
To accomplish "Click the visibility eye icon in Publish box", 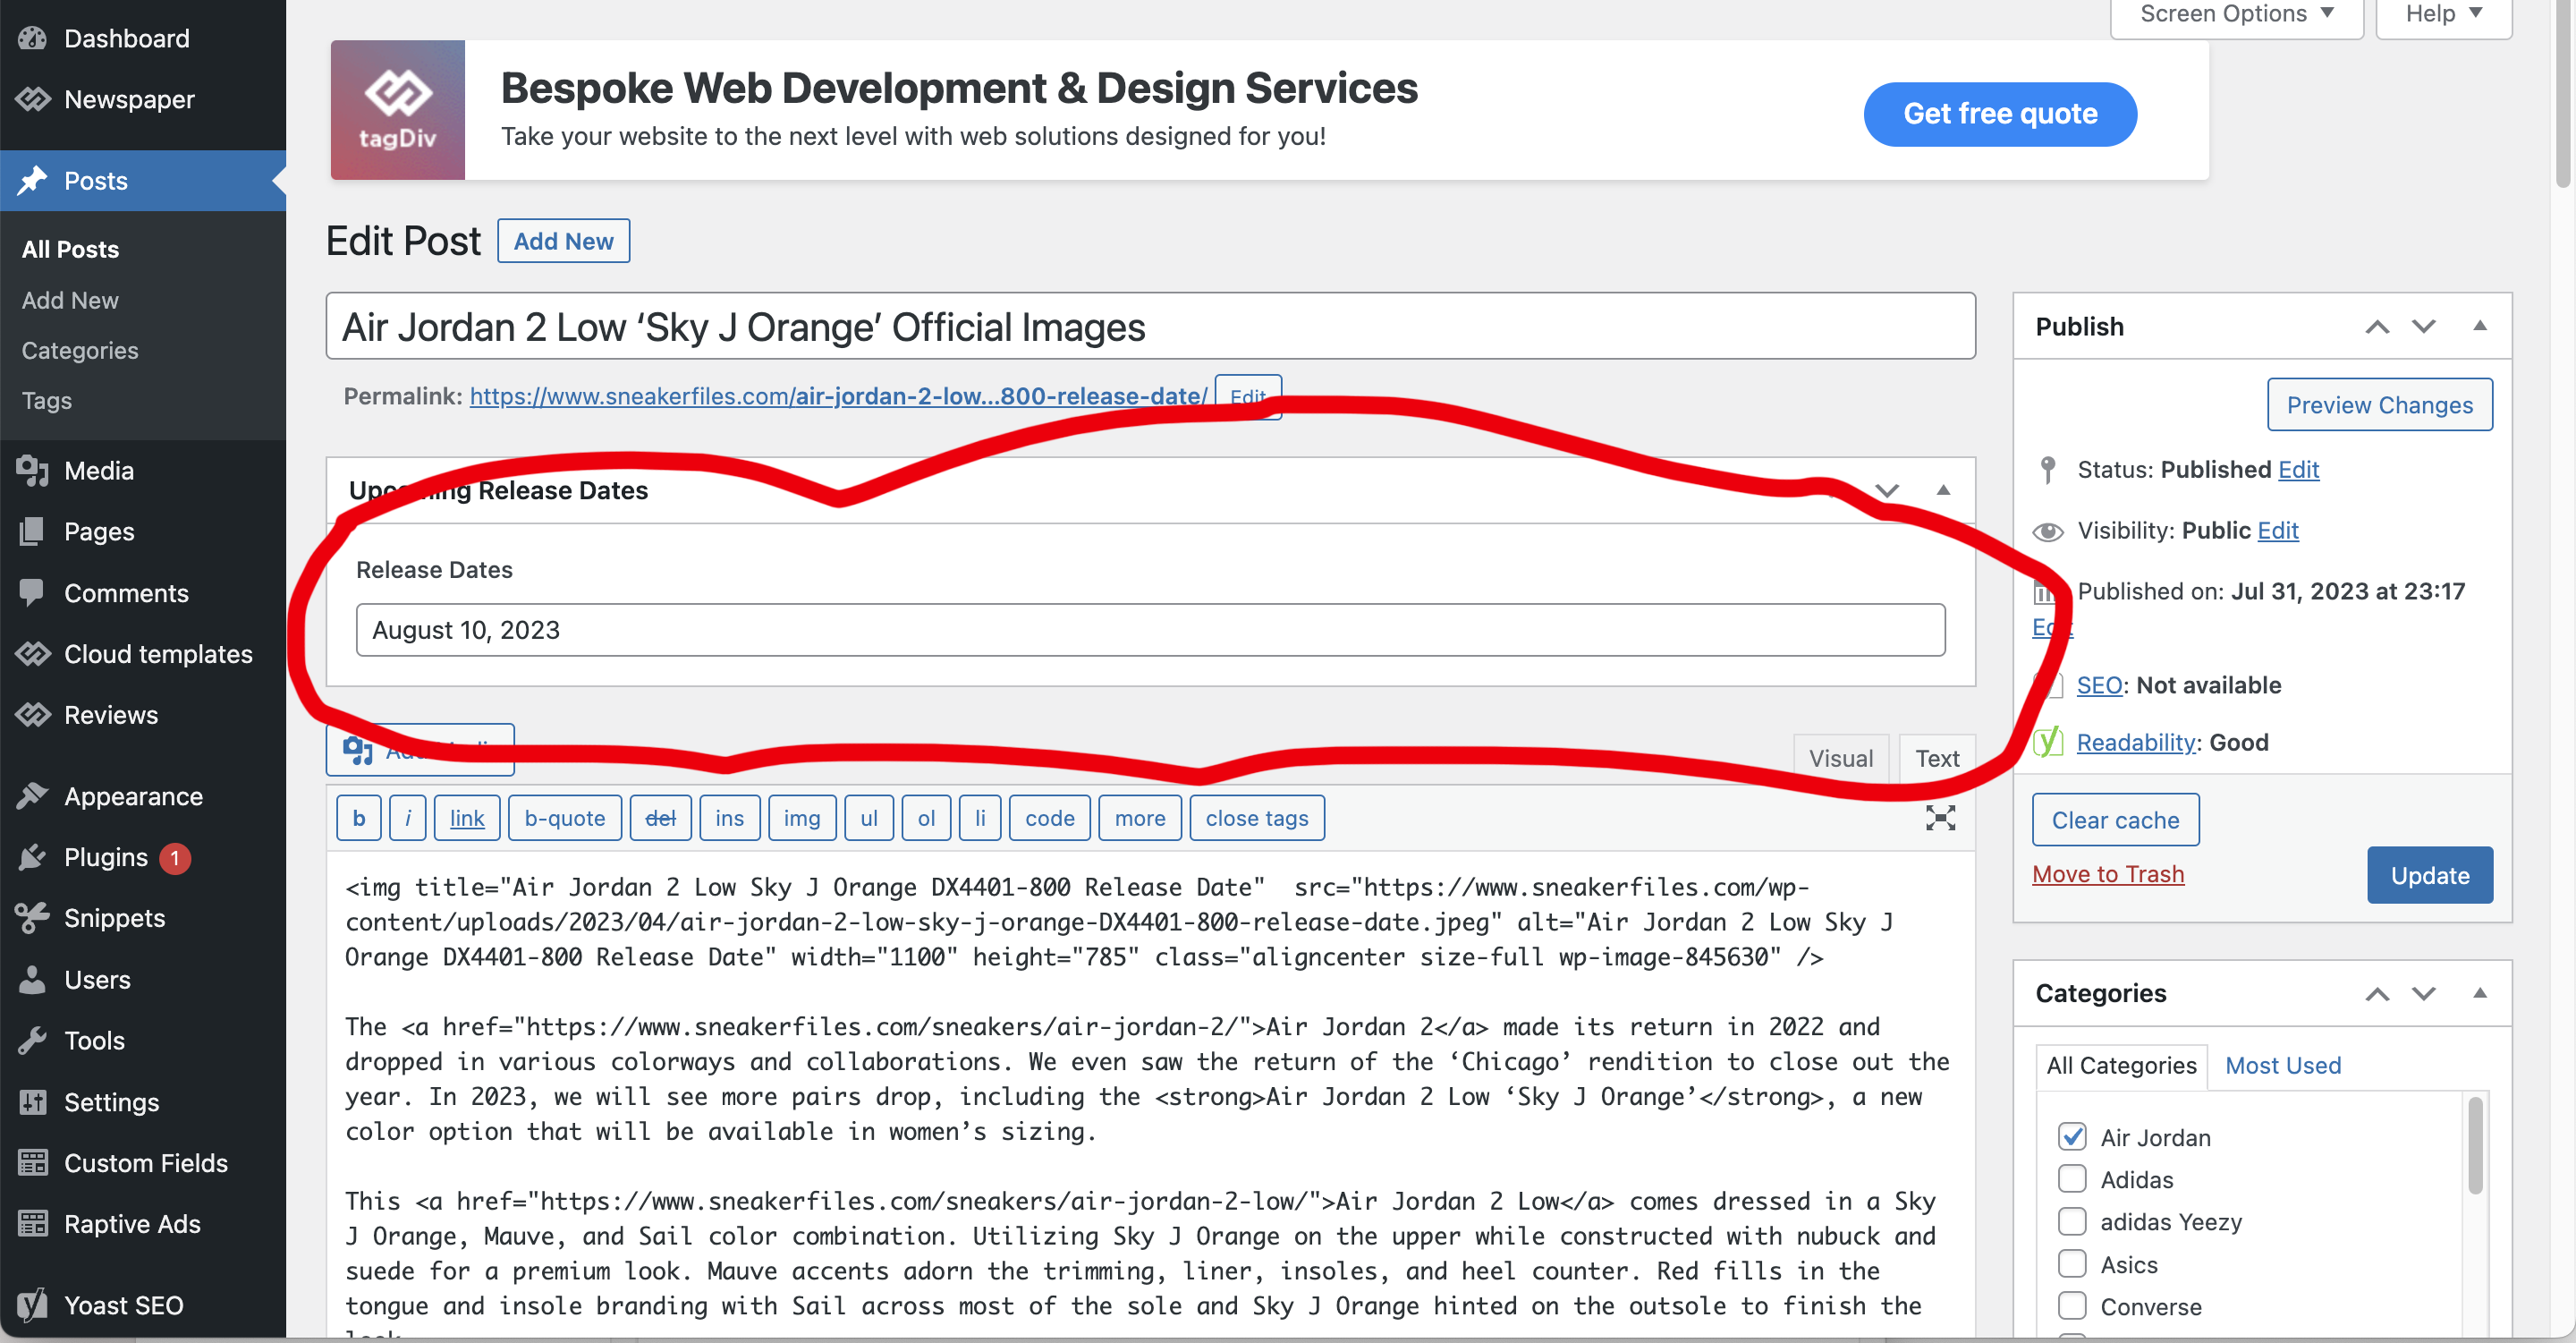I will (2048, 531).
